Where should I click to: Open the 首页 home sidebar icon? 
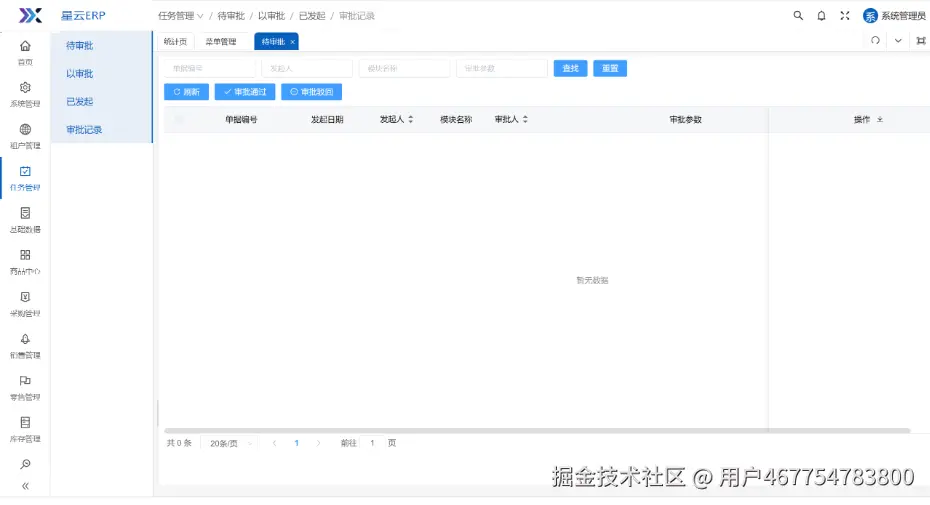coord(25,46)
